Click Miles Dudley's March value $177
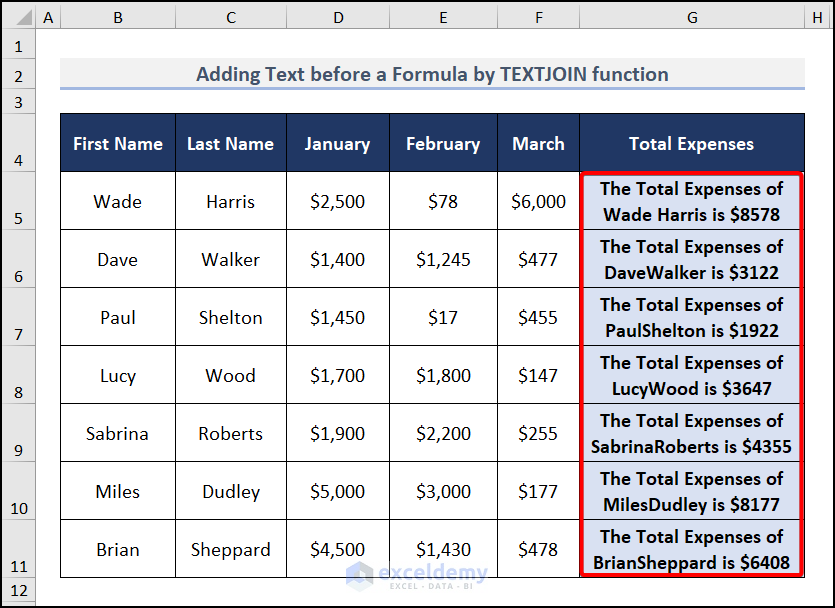 [538, 492]
